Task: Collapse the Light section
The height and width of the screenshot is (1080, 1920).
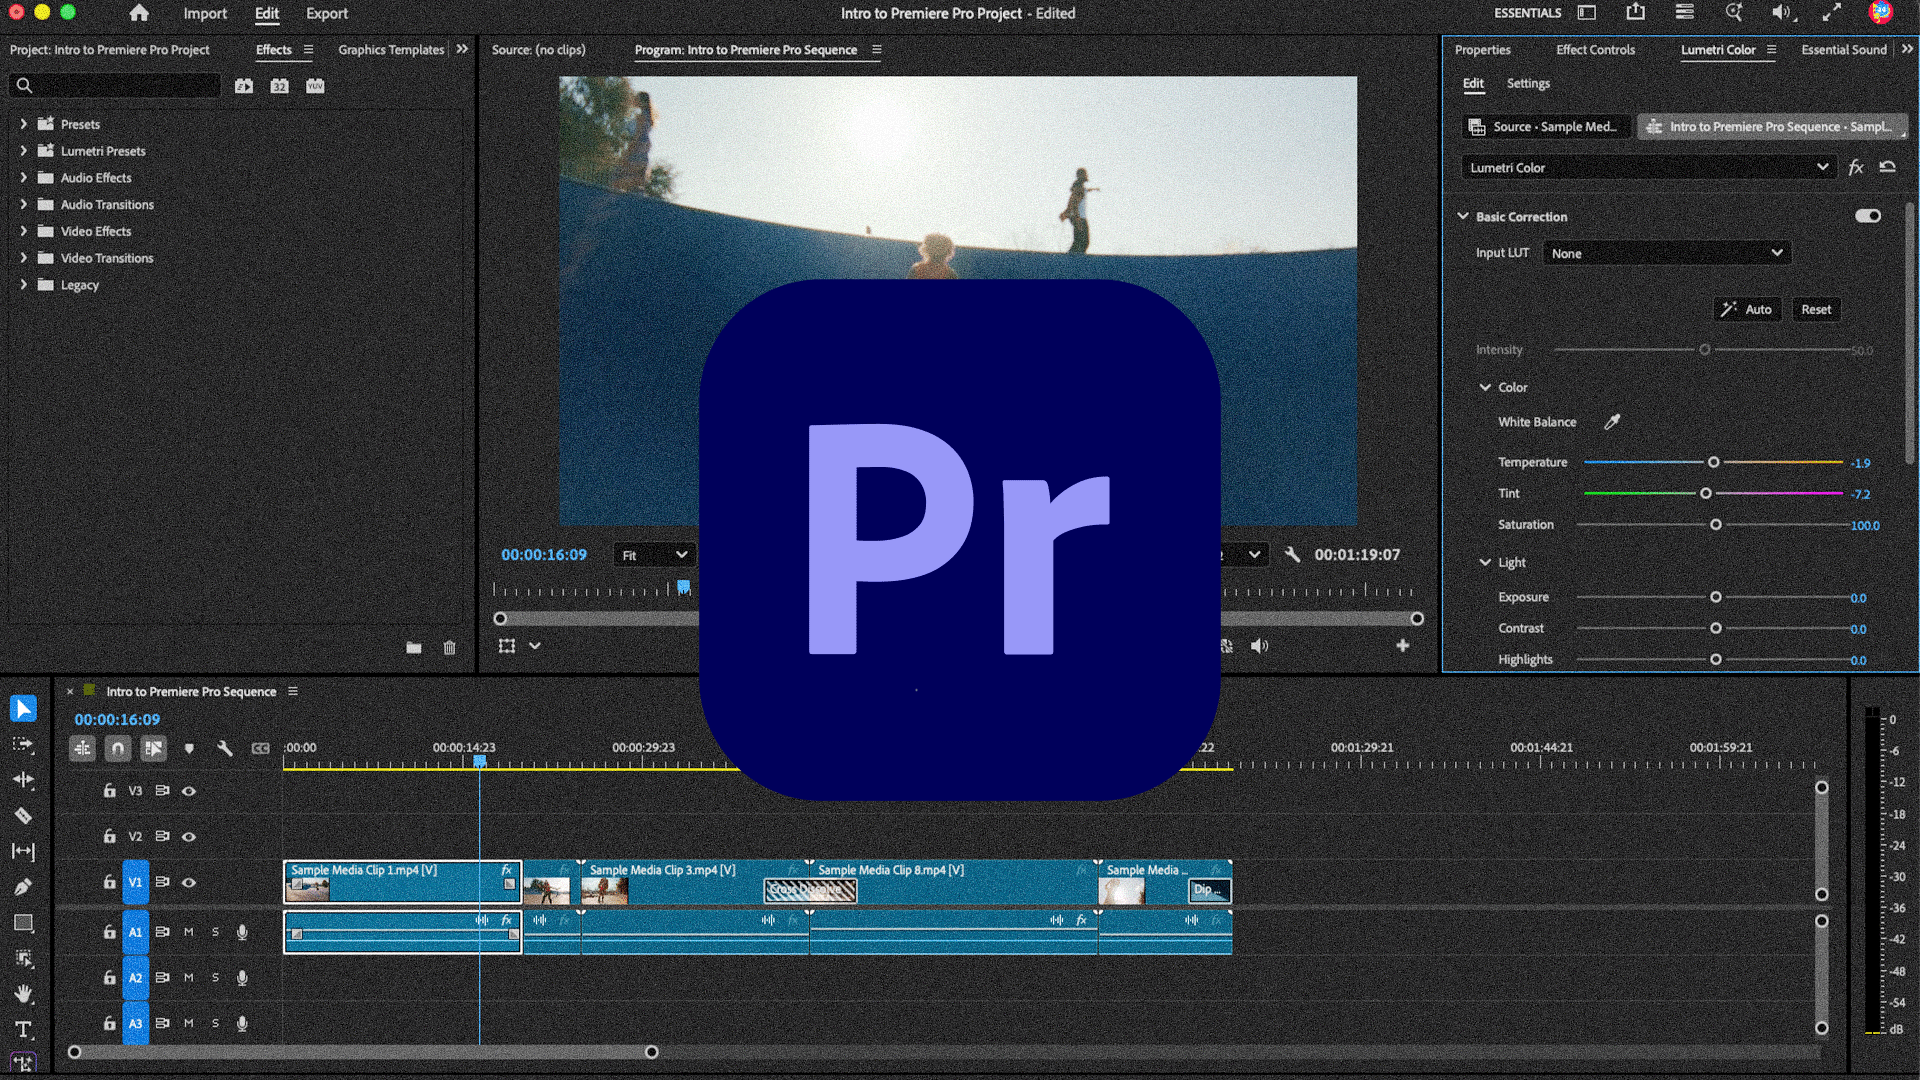Action: [1485, 562]
